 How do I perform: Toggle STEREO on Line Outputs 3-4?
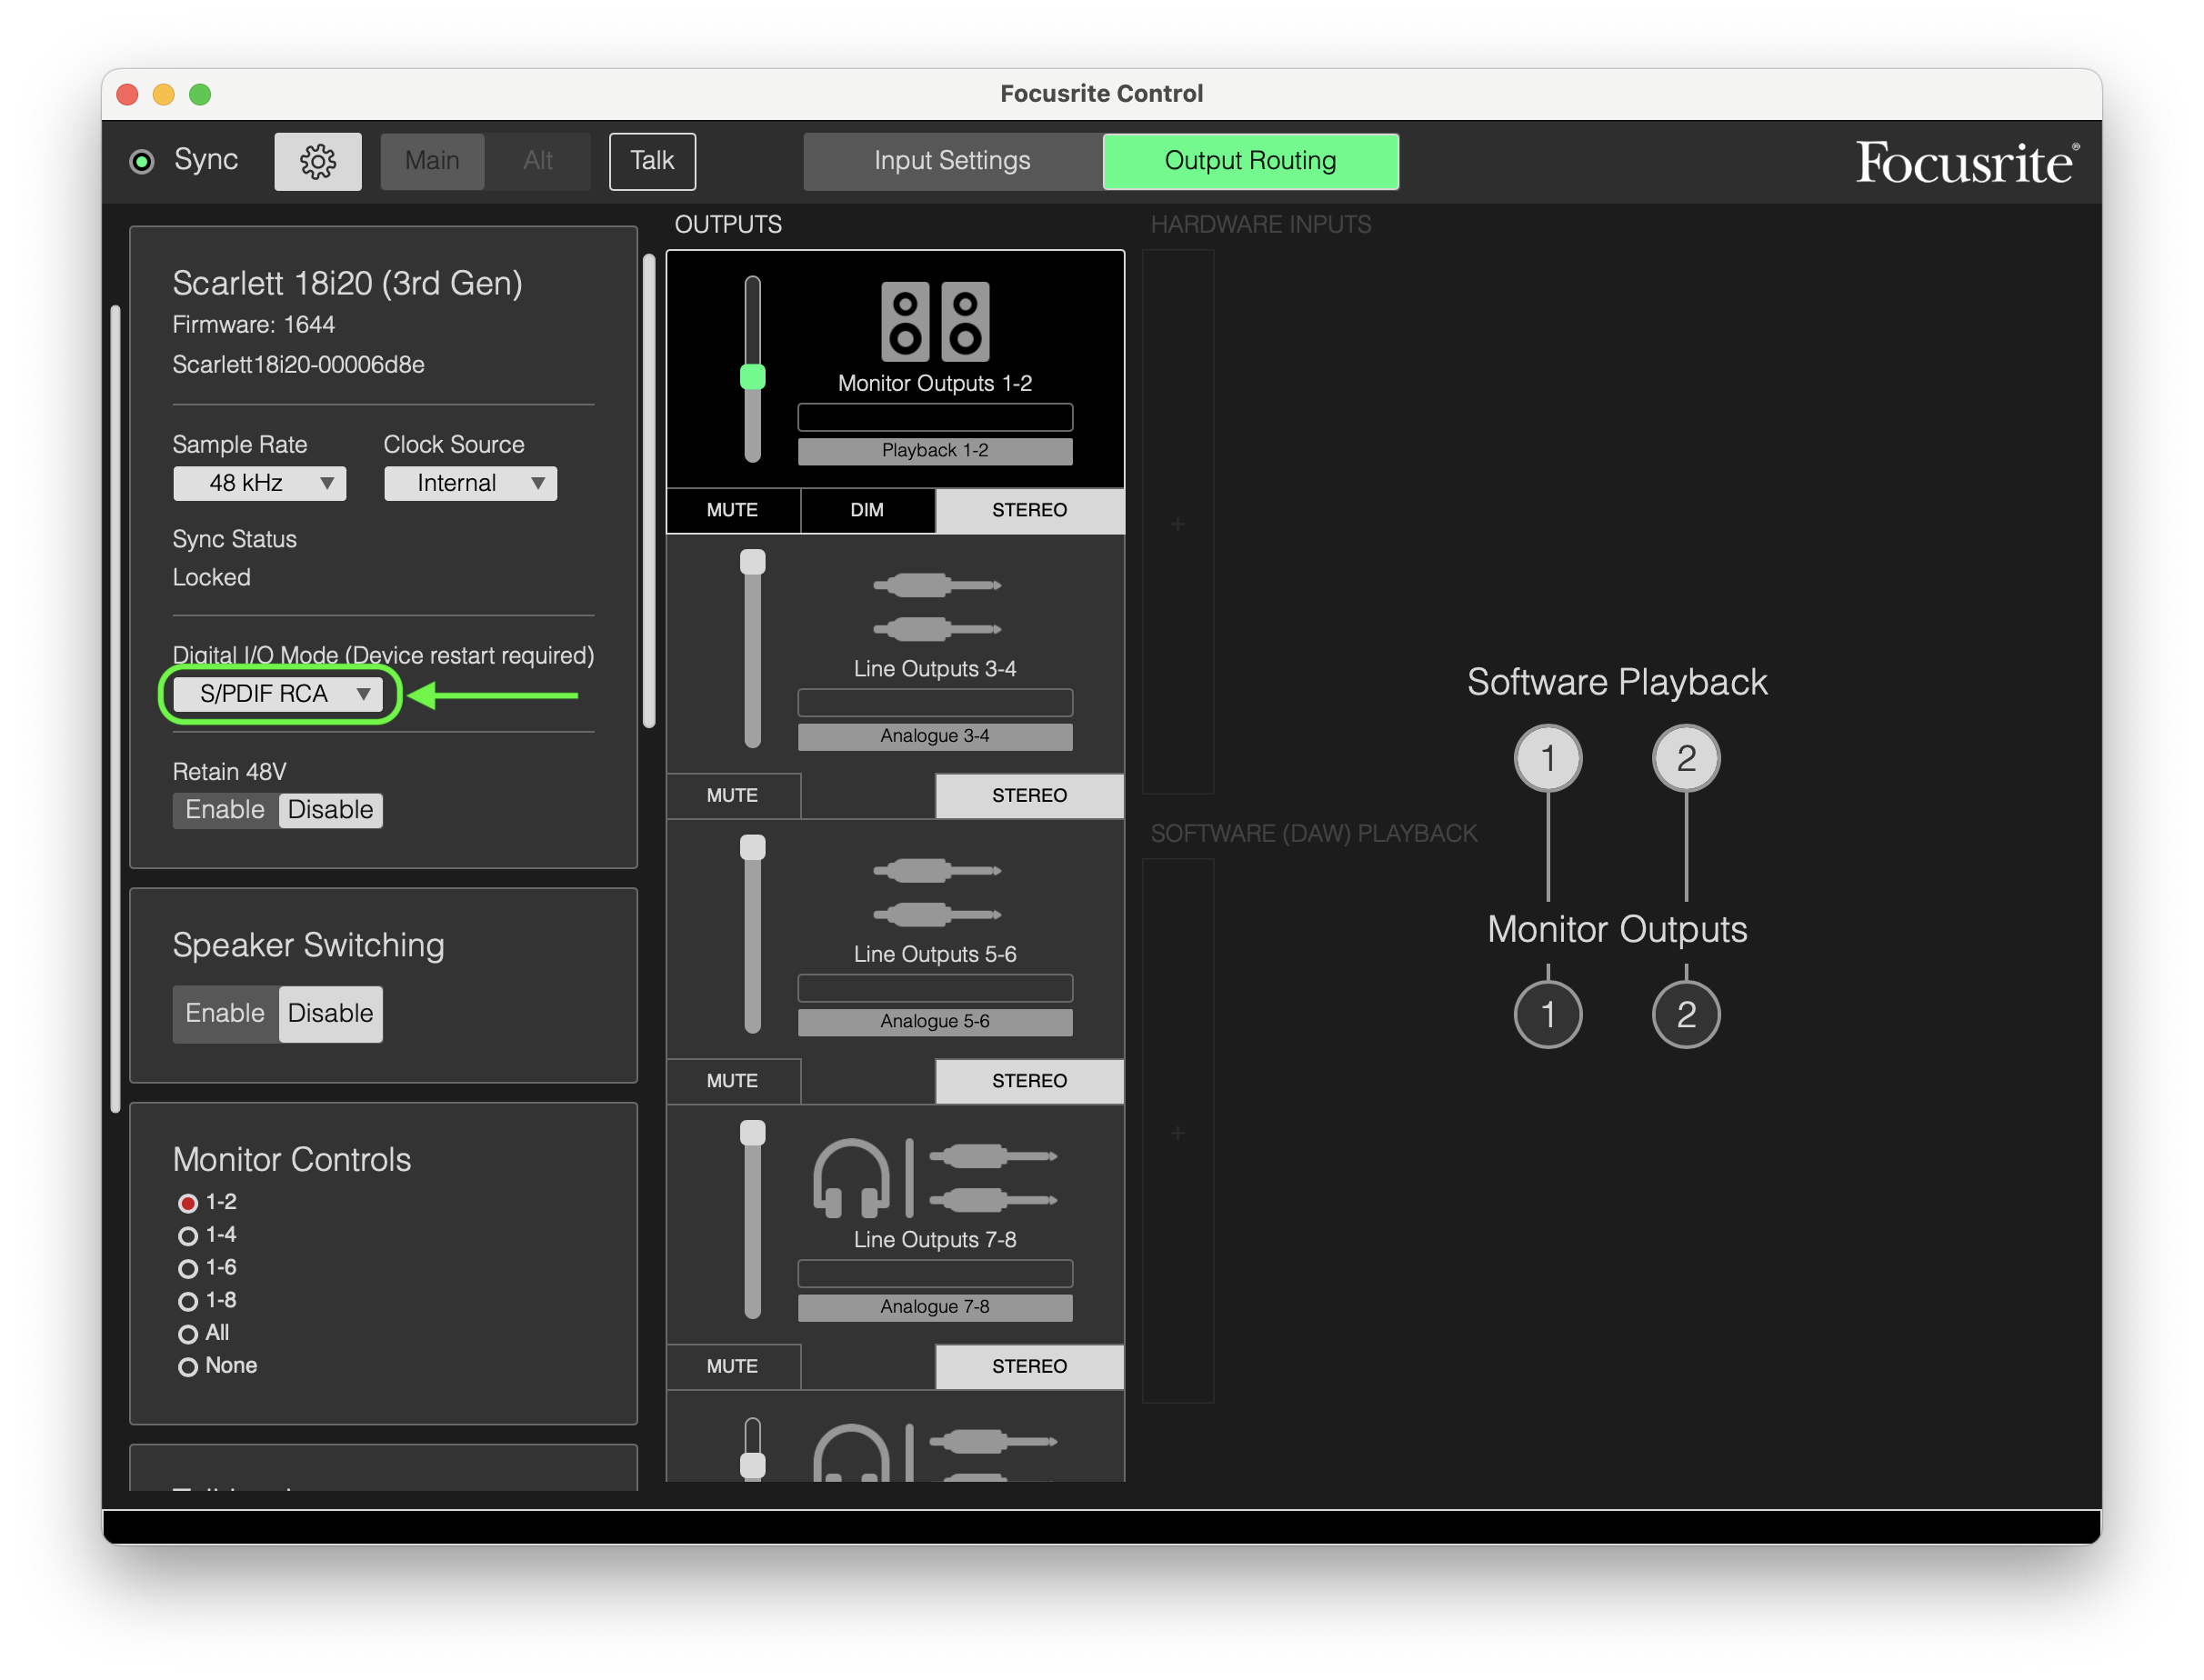pyautogui.click(x=1030, y=795)
